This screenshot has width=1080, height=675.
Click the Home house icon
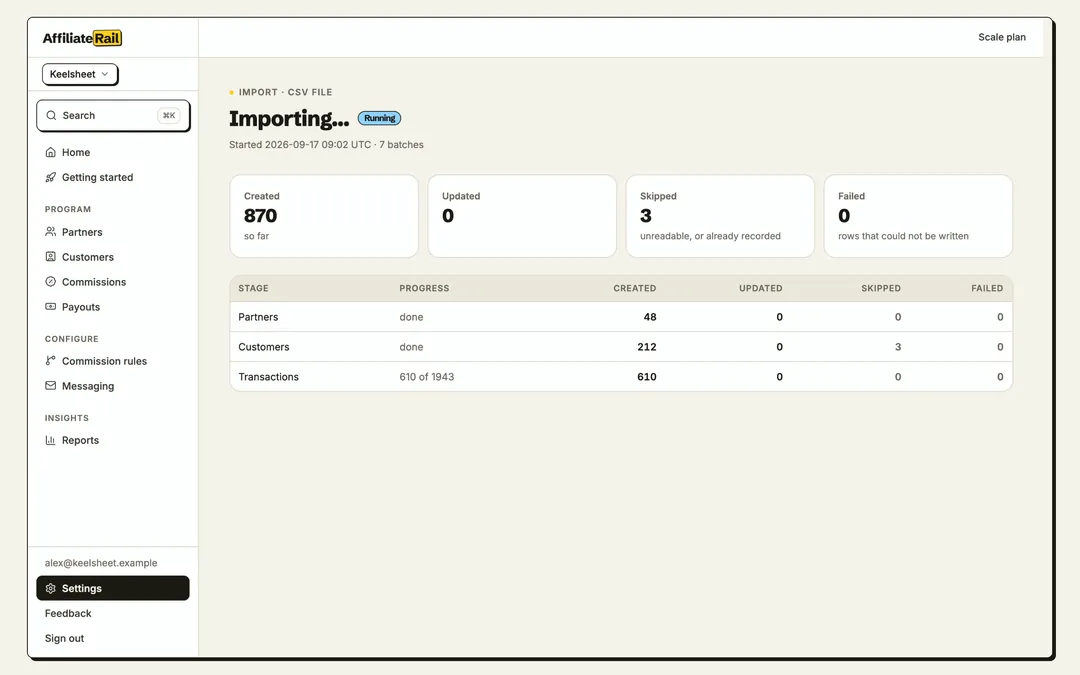[50, 152]
